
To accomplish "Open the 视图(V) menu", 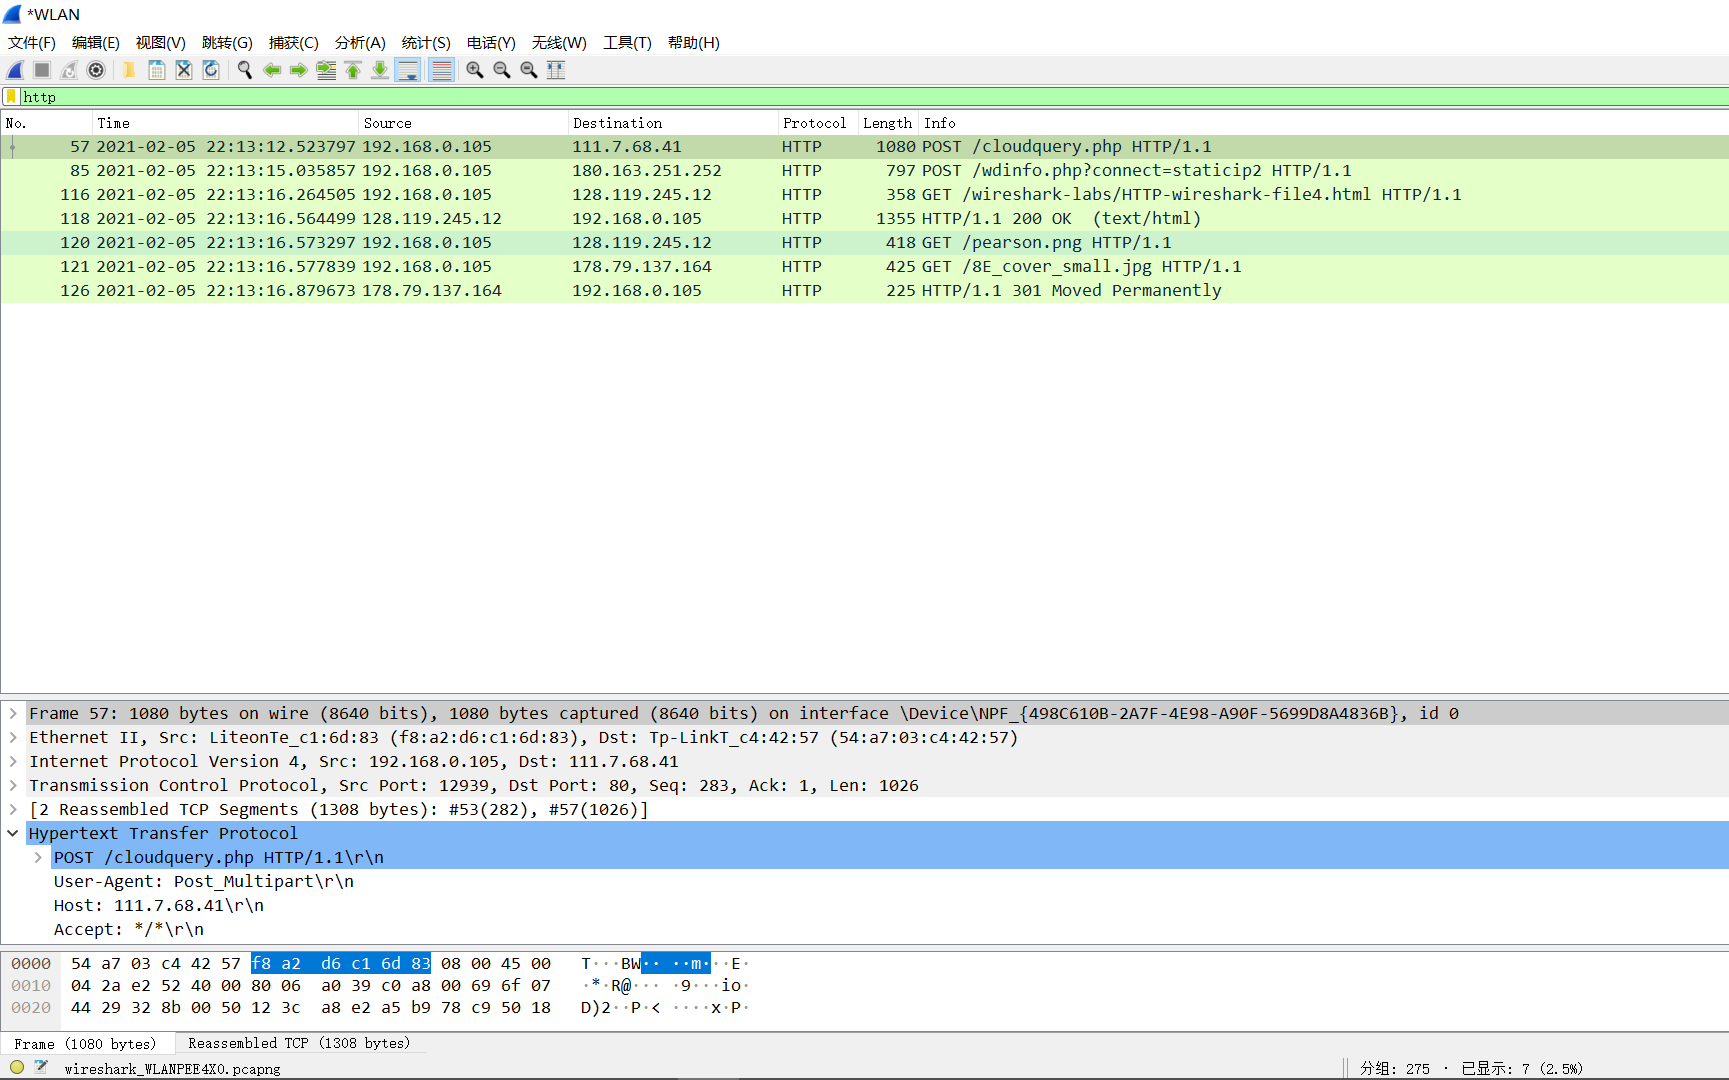I will pyautogui.click(x=161, y=43).
